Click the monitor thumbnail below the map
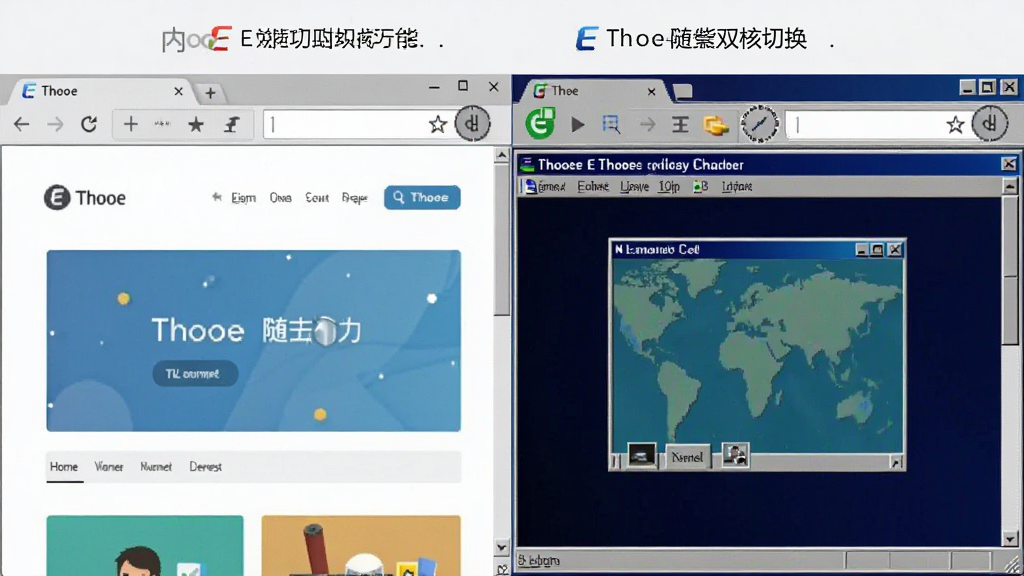 click(x=641, y=455)
